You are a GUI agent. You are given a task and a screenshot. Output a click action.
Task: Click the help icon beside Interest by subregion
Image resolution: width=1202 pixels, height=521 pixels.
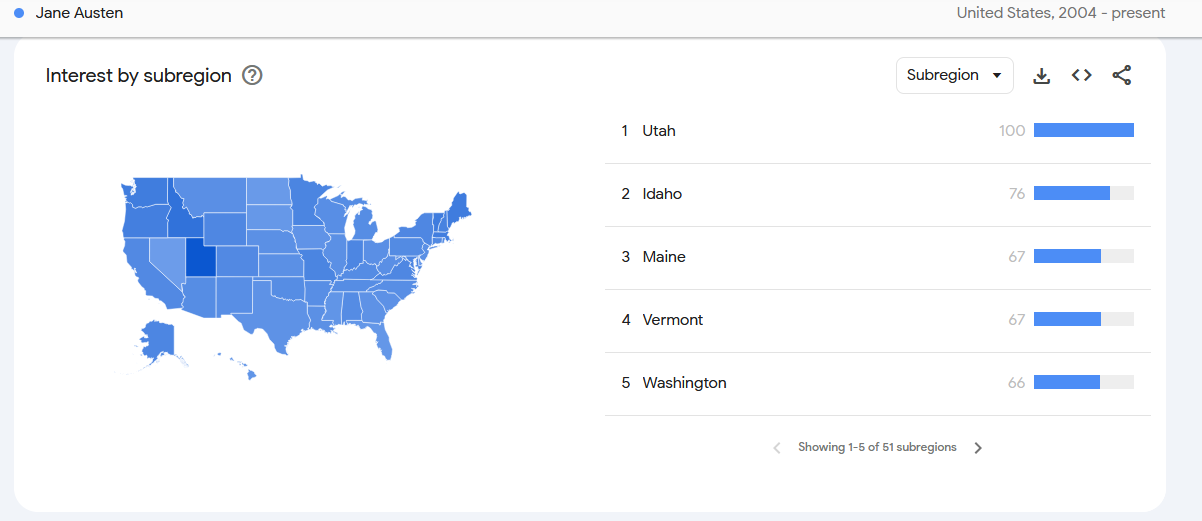[x=252, y=76]
